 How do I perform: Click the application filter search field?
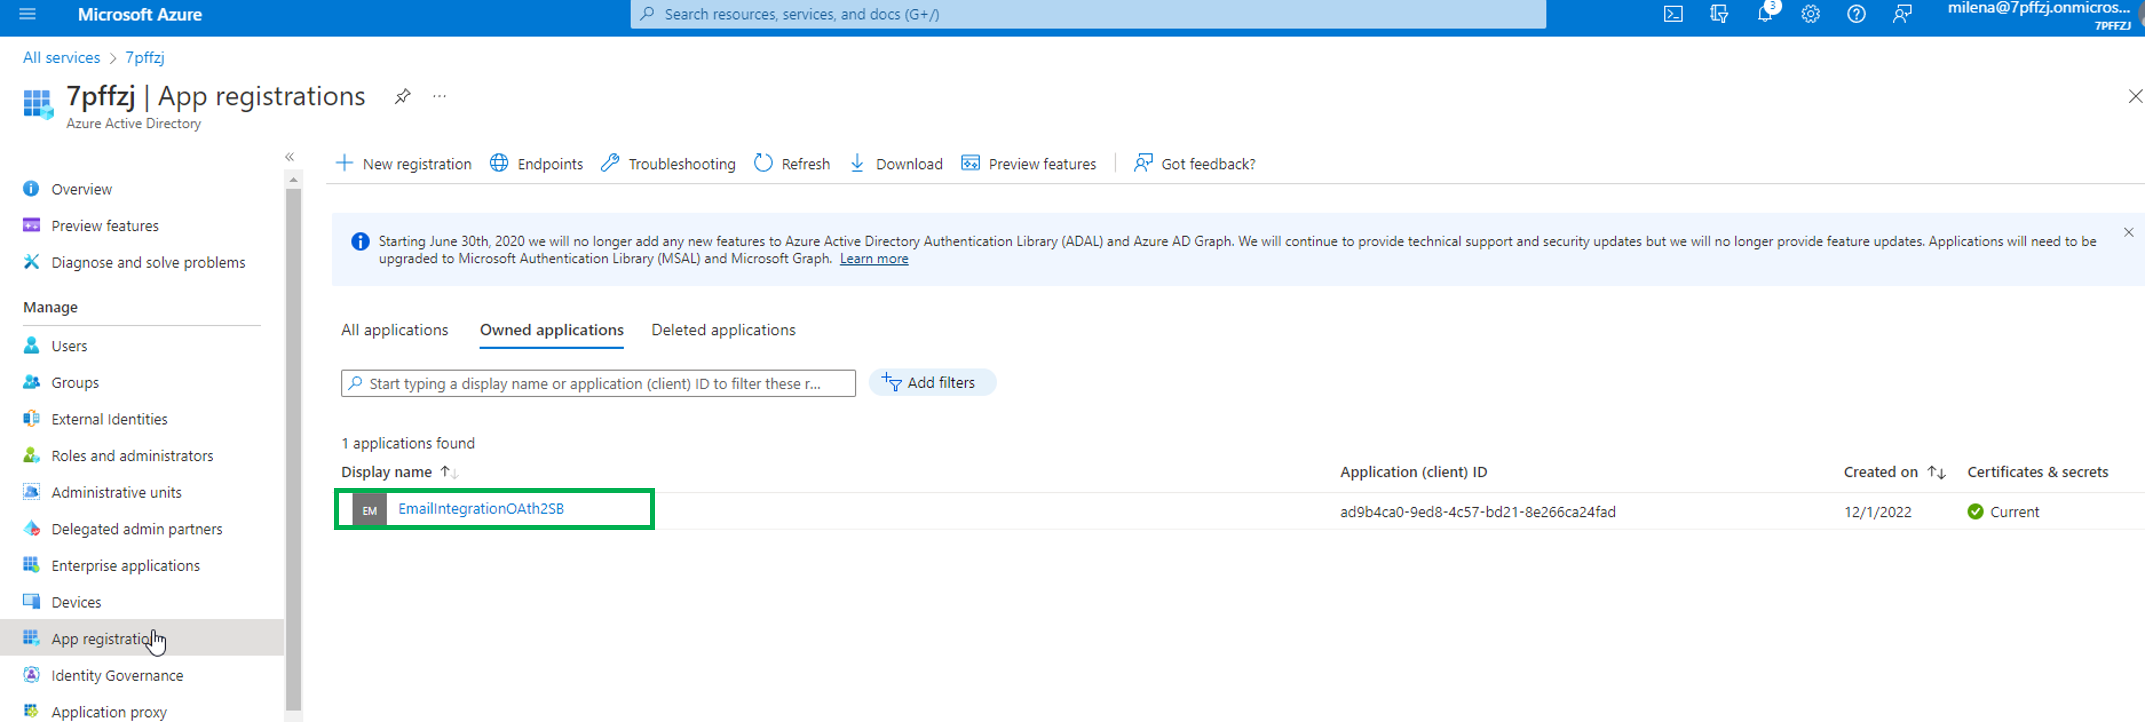click(598, 383)
